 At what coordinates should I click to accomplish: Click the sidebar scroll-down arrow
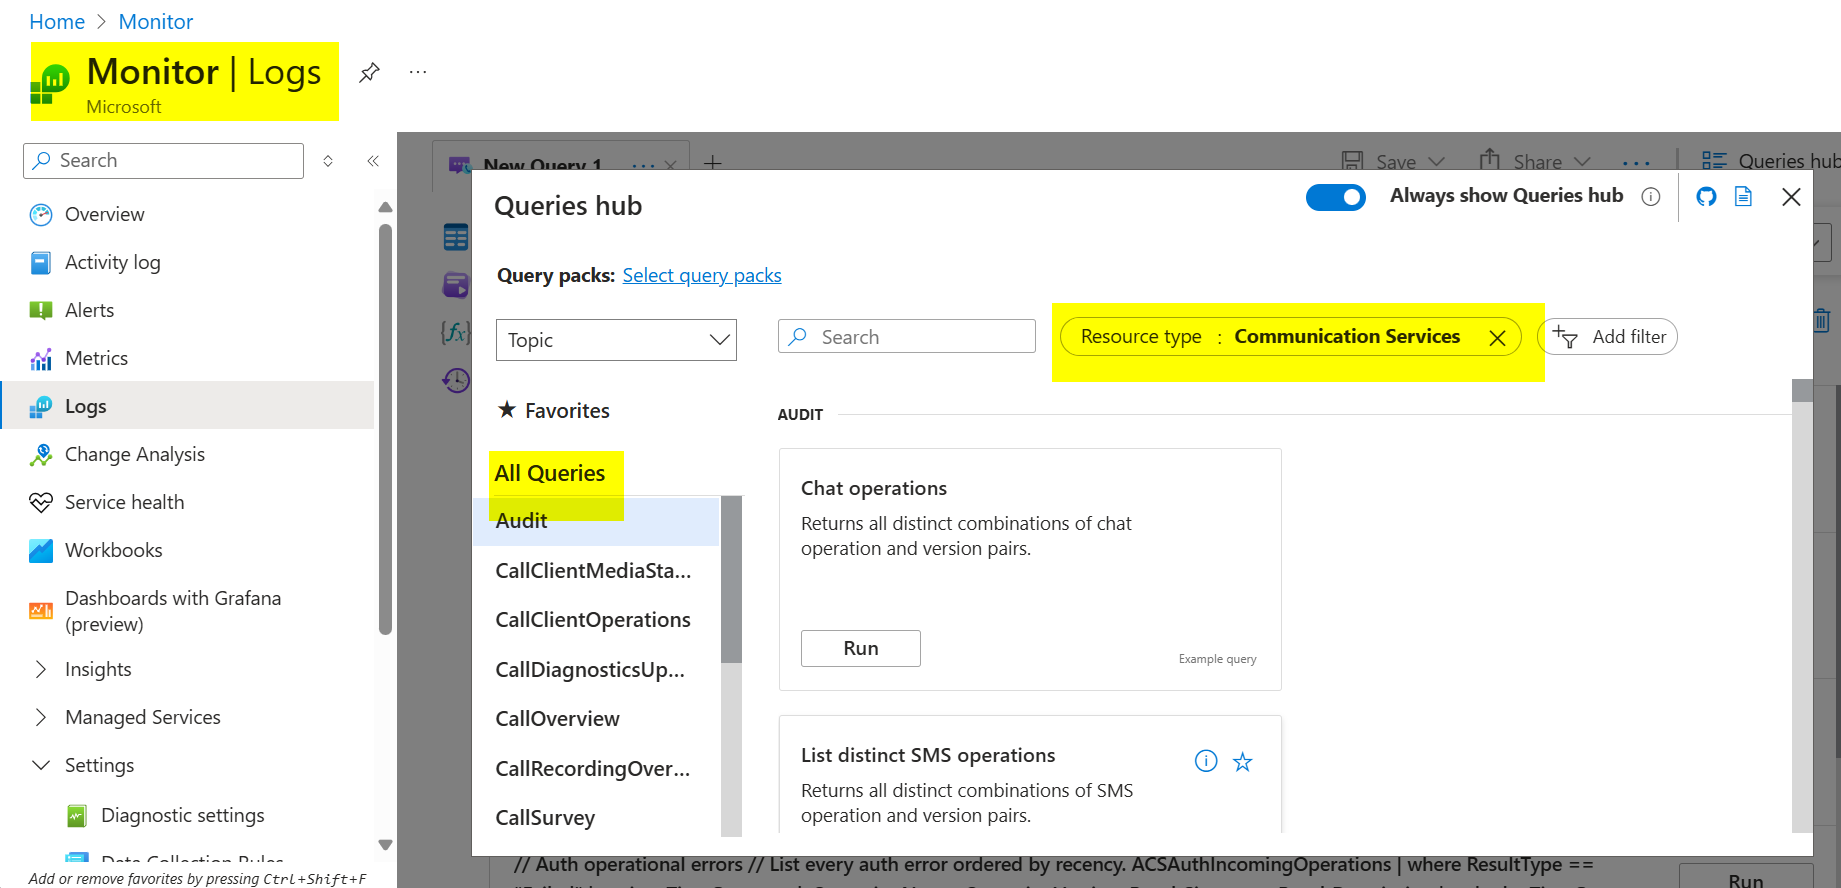(x=385, y=845)
